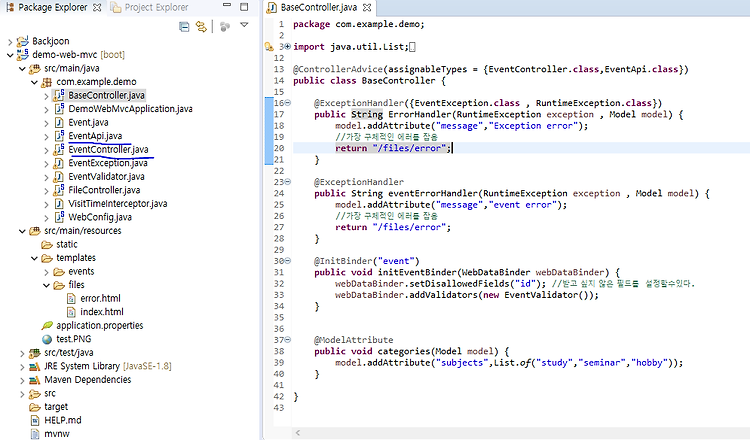This screenshot has width=750, height=440.
Task: Collapse the files folder
Action: point(46,285)
